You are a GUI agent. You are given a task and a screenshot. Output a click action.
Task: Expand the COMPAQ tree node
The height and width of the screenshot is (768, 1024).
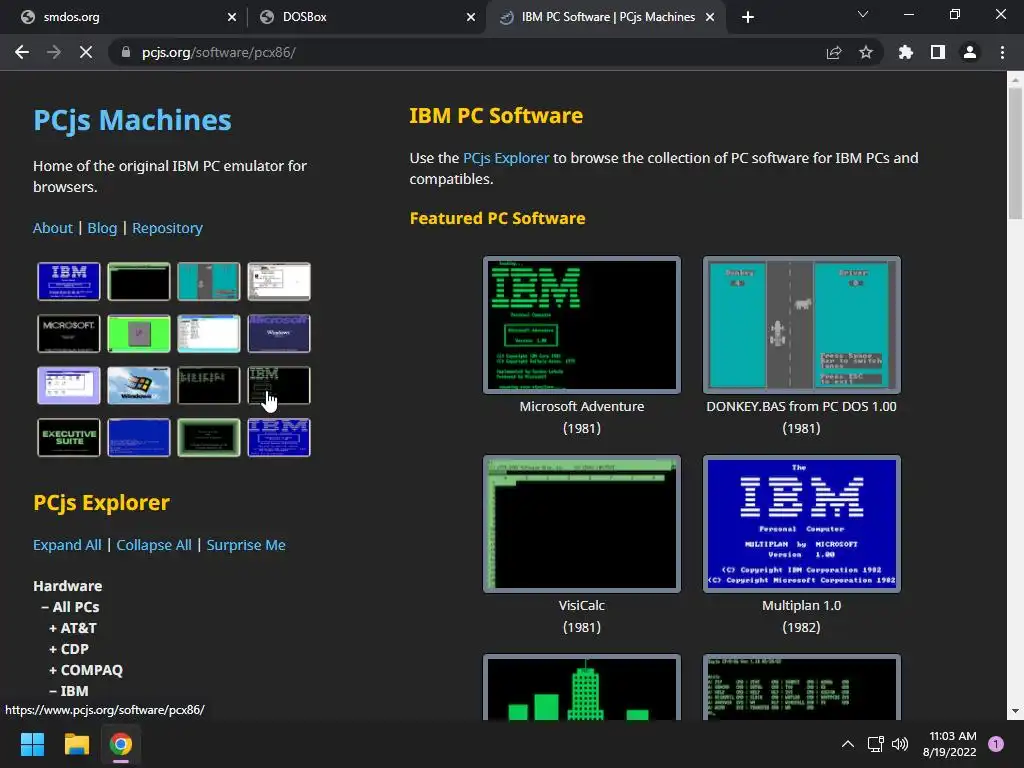click(86, 669)
